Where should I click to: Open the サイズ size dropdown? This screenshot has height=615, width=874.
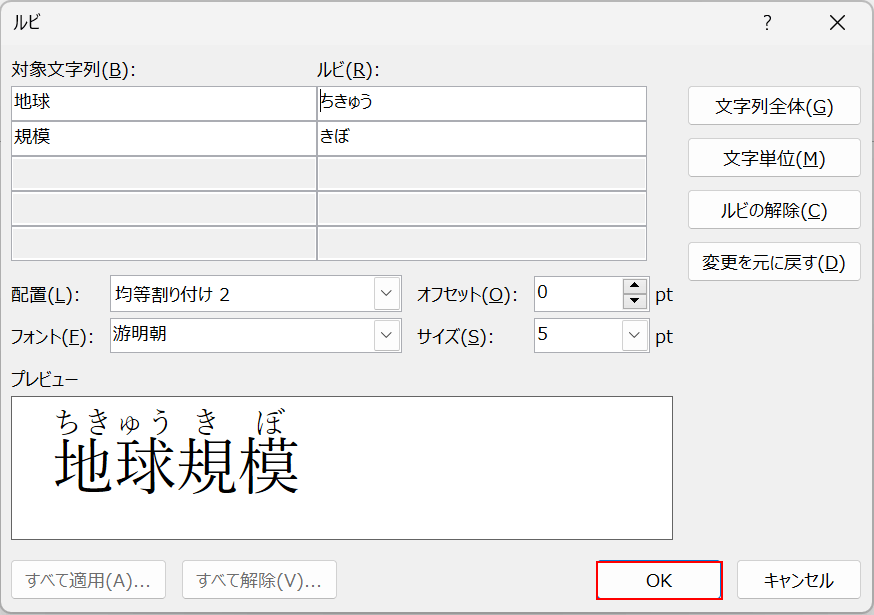coord(635,336)
